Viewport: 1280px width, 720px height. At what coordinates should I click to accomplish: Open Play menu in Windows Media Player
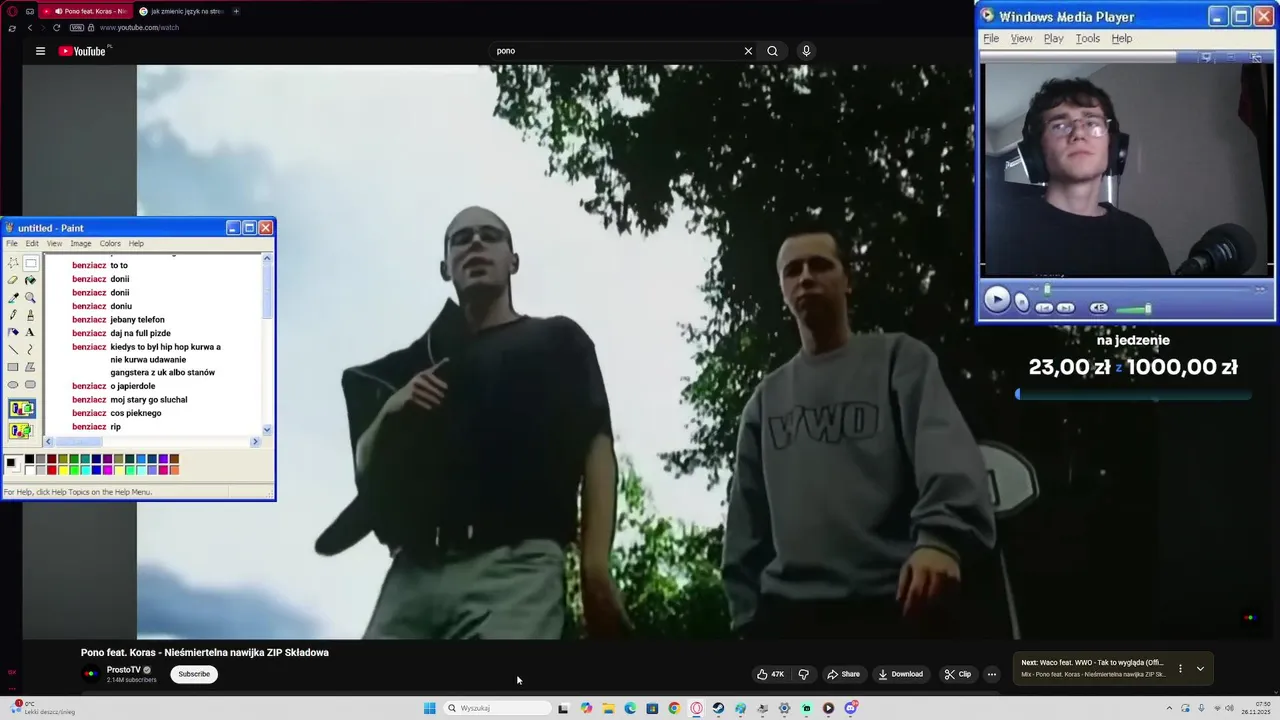(1054, 38)
